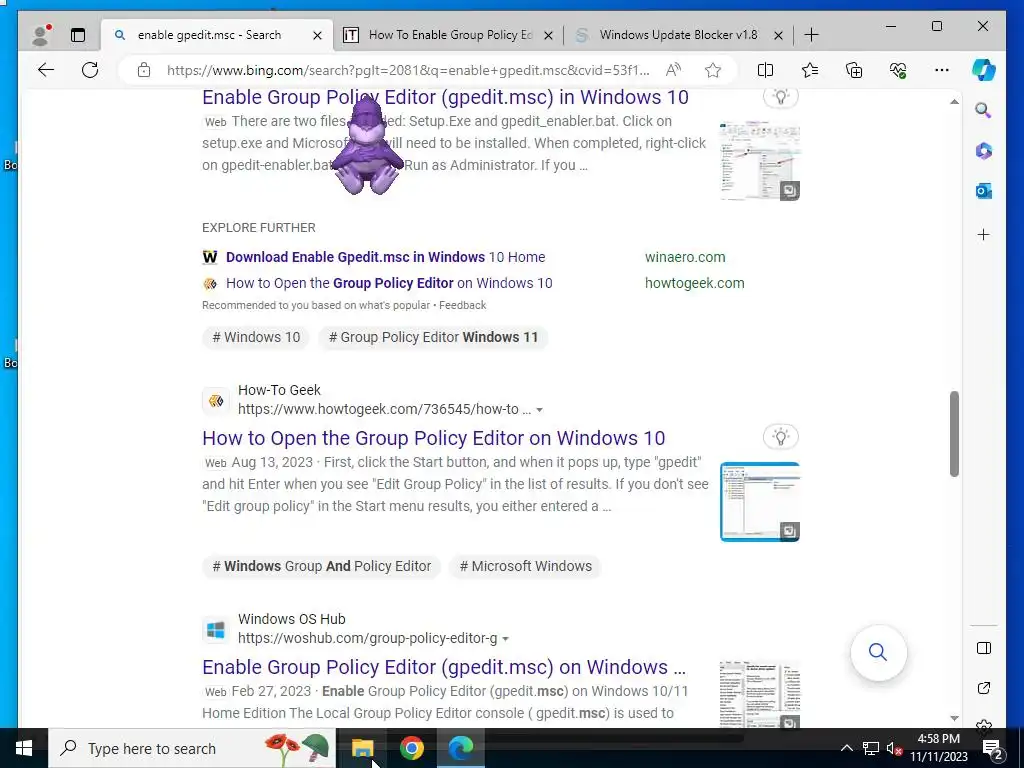Open the muted volume tray icon
1024x768 pixels.
tap(893, 748)
